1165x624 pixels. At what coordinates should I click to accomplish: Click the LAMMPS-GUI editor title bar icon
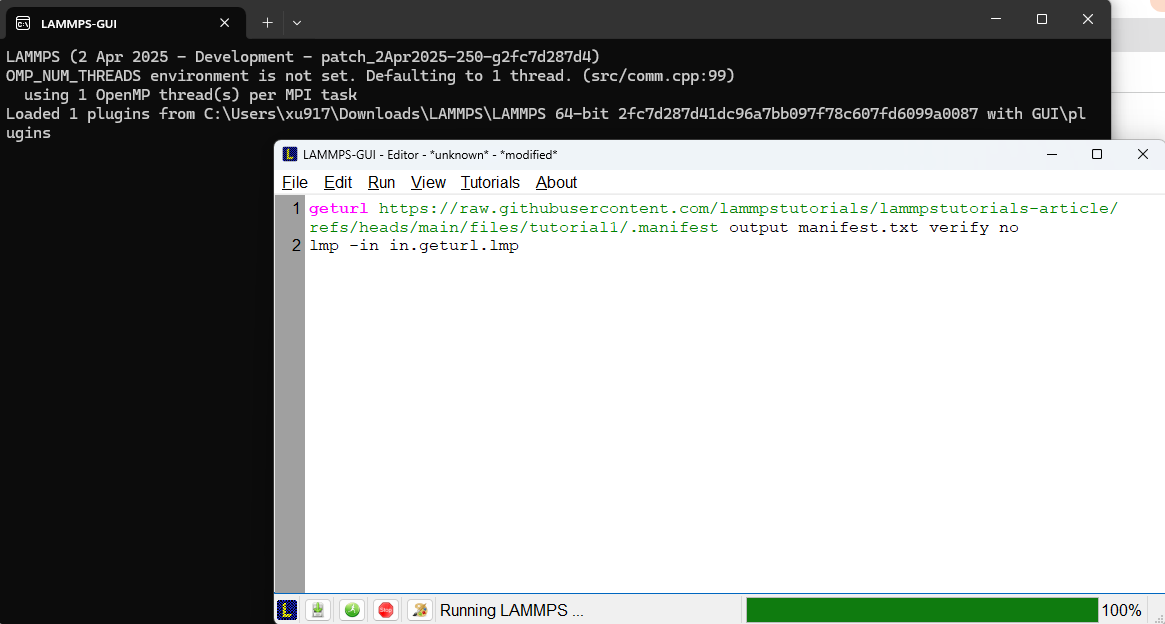291,154
